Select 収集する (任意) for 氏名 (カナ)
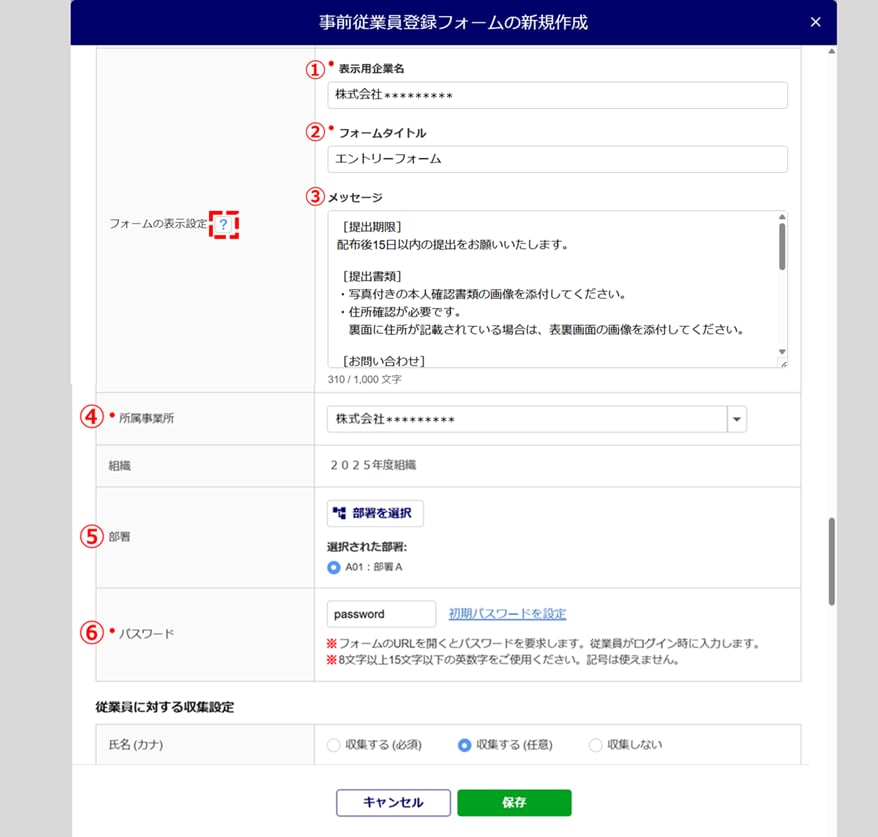 click(x=465, y=745)
